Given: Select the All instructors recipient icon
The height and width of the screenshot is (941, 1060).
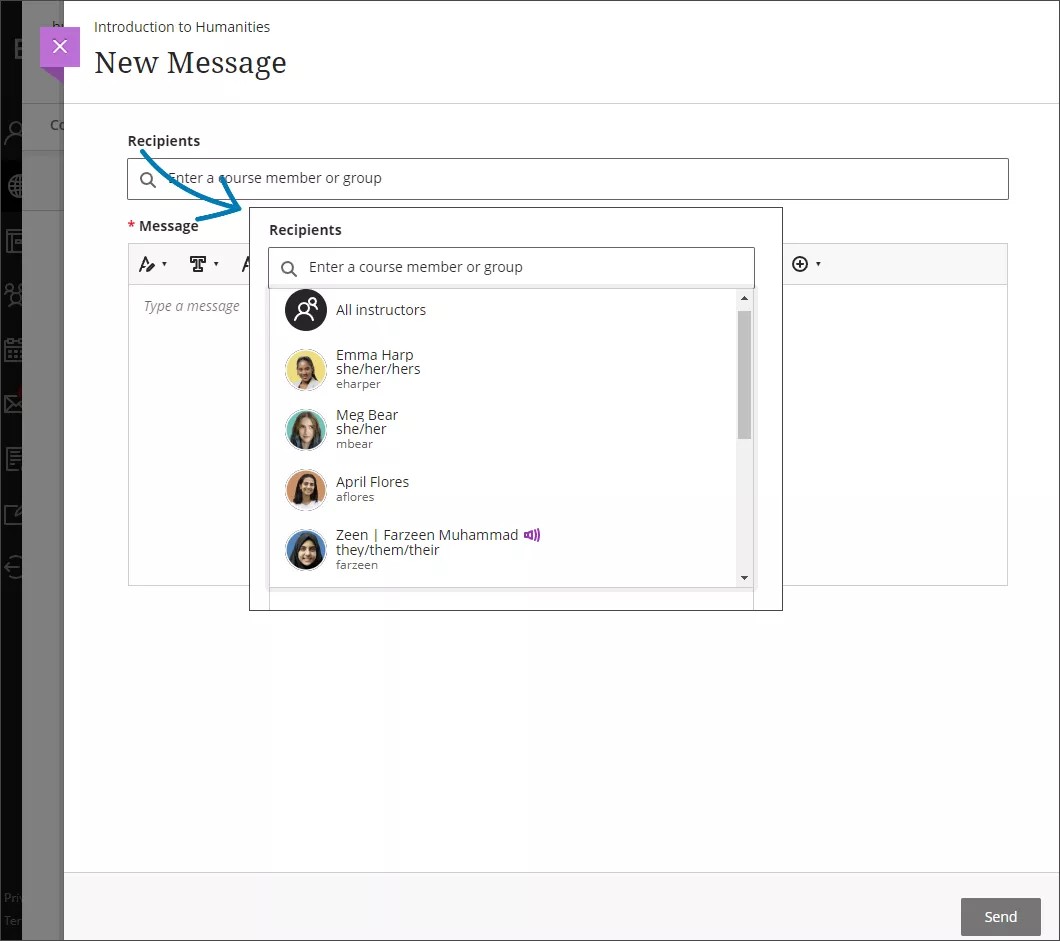Looking at the screenshot, I should coord(305,310).
